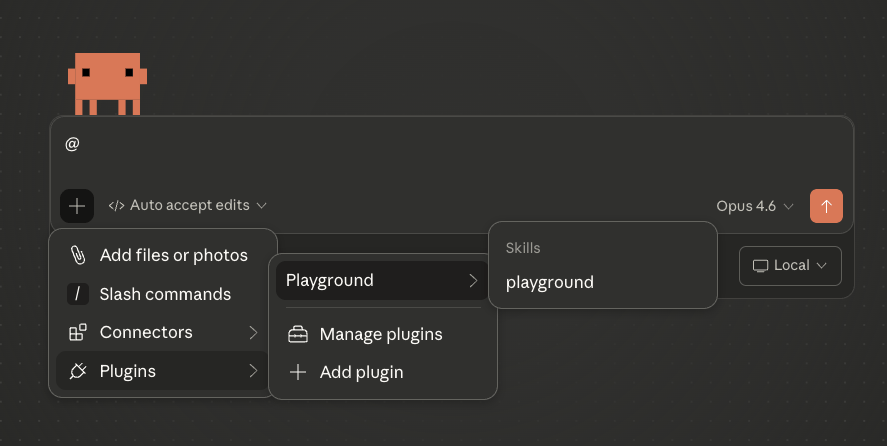The width and height of the screenshot is (887, 446).
Task: Click the Add files or photos label
Action: coord(174,255)
